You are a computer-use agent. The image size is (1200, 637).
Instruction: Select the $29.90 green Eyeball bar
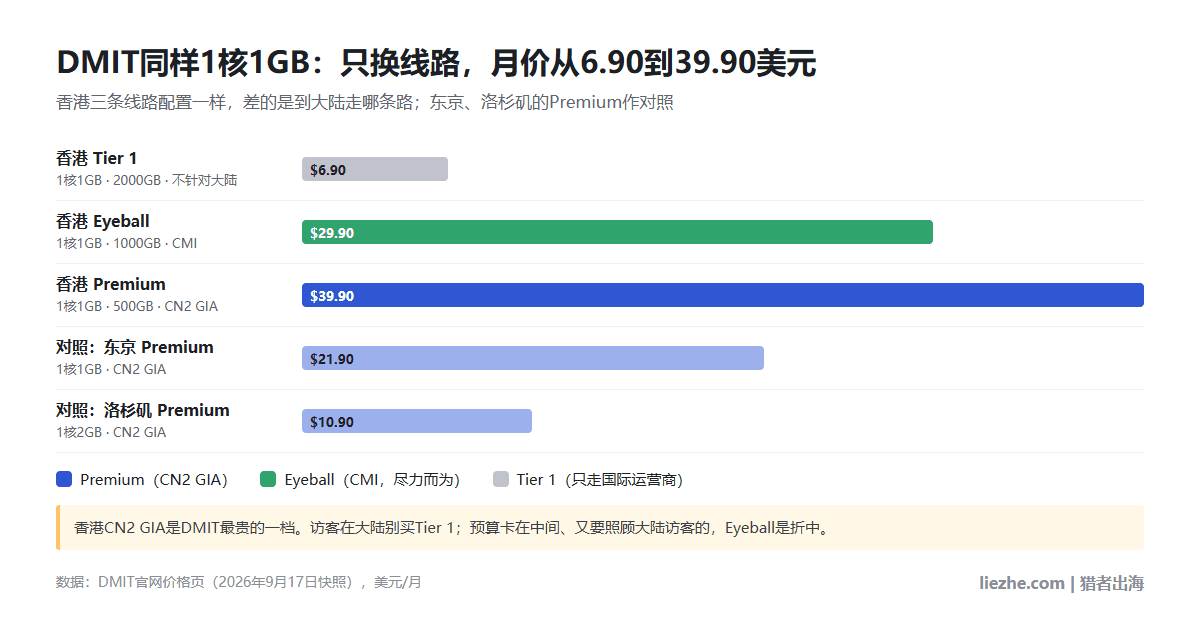pos(617,232)
